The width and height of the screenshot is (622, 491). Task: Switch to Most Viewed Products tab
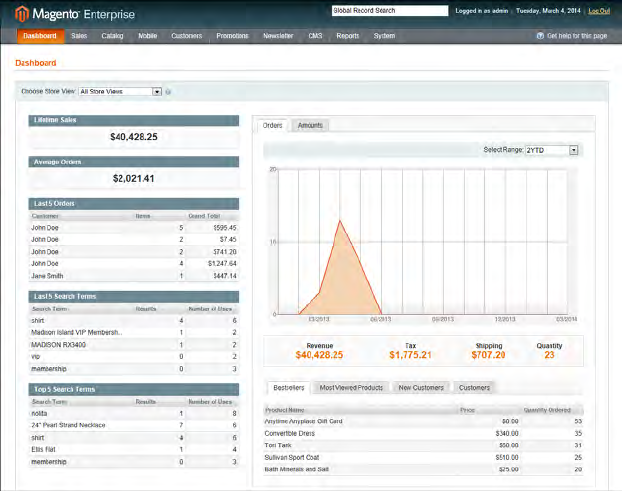tap(350, 387)
